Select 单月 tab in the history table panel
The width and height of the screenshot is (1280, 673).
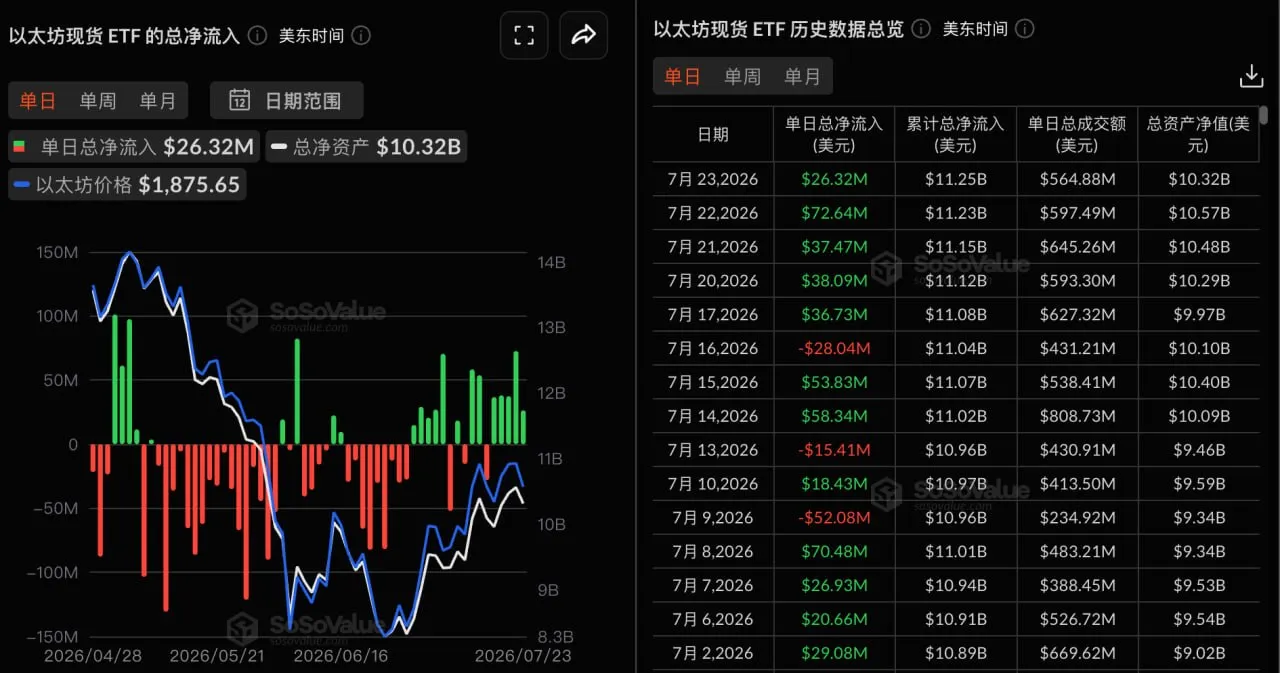click(x=802, y=77)
